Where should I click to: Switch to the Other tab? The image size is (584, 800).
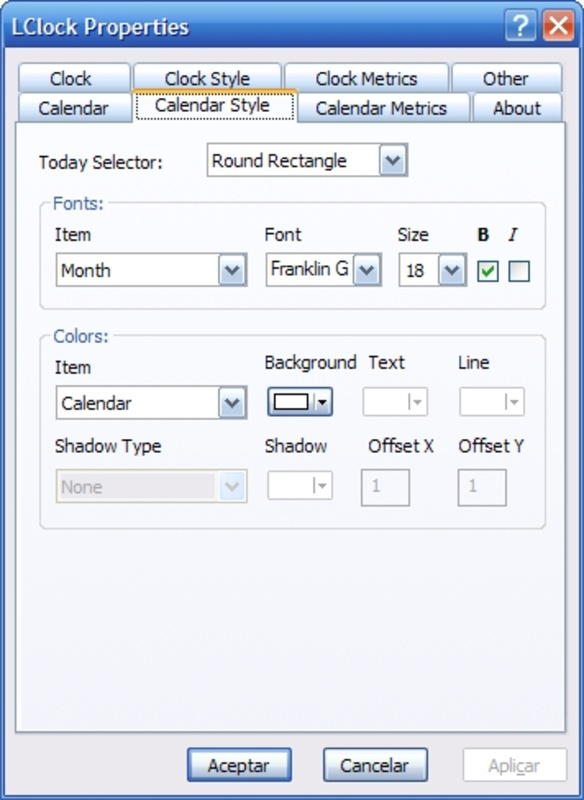pos(509,77)
